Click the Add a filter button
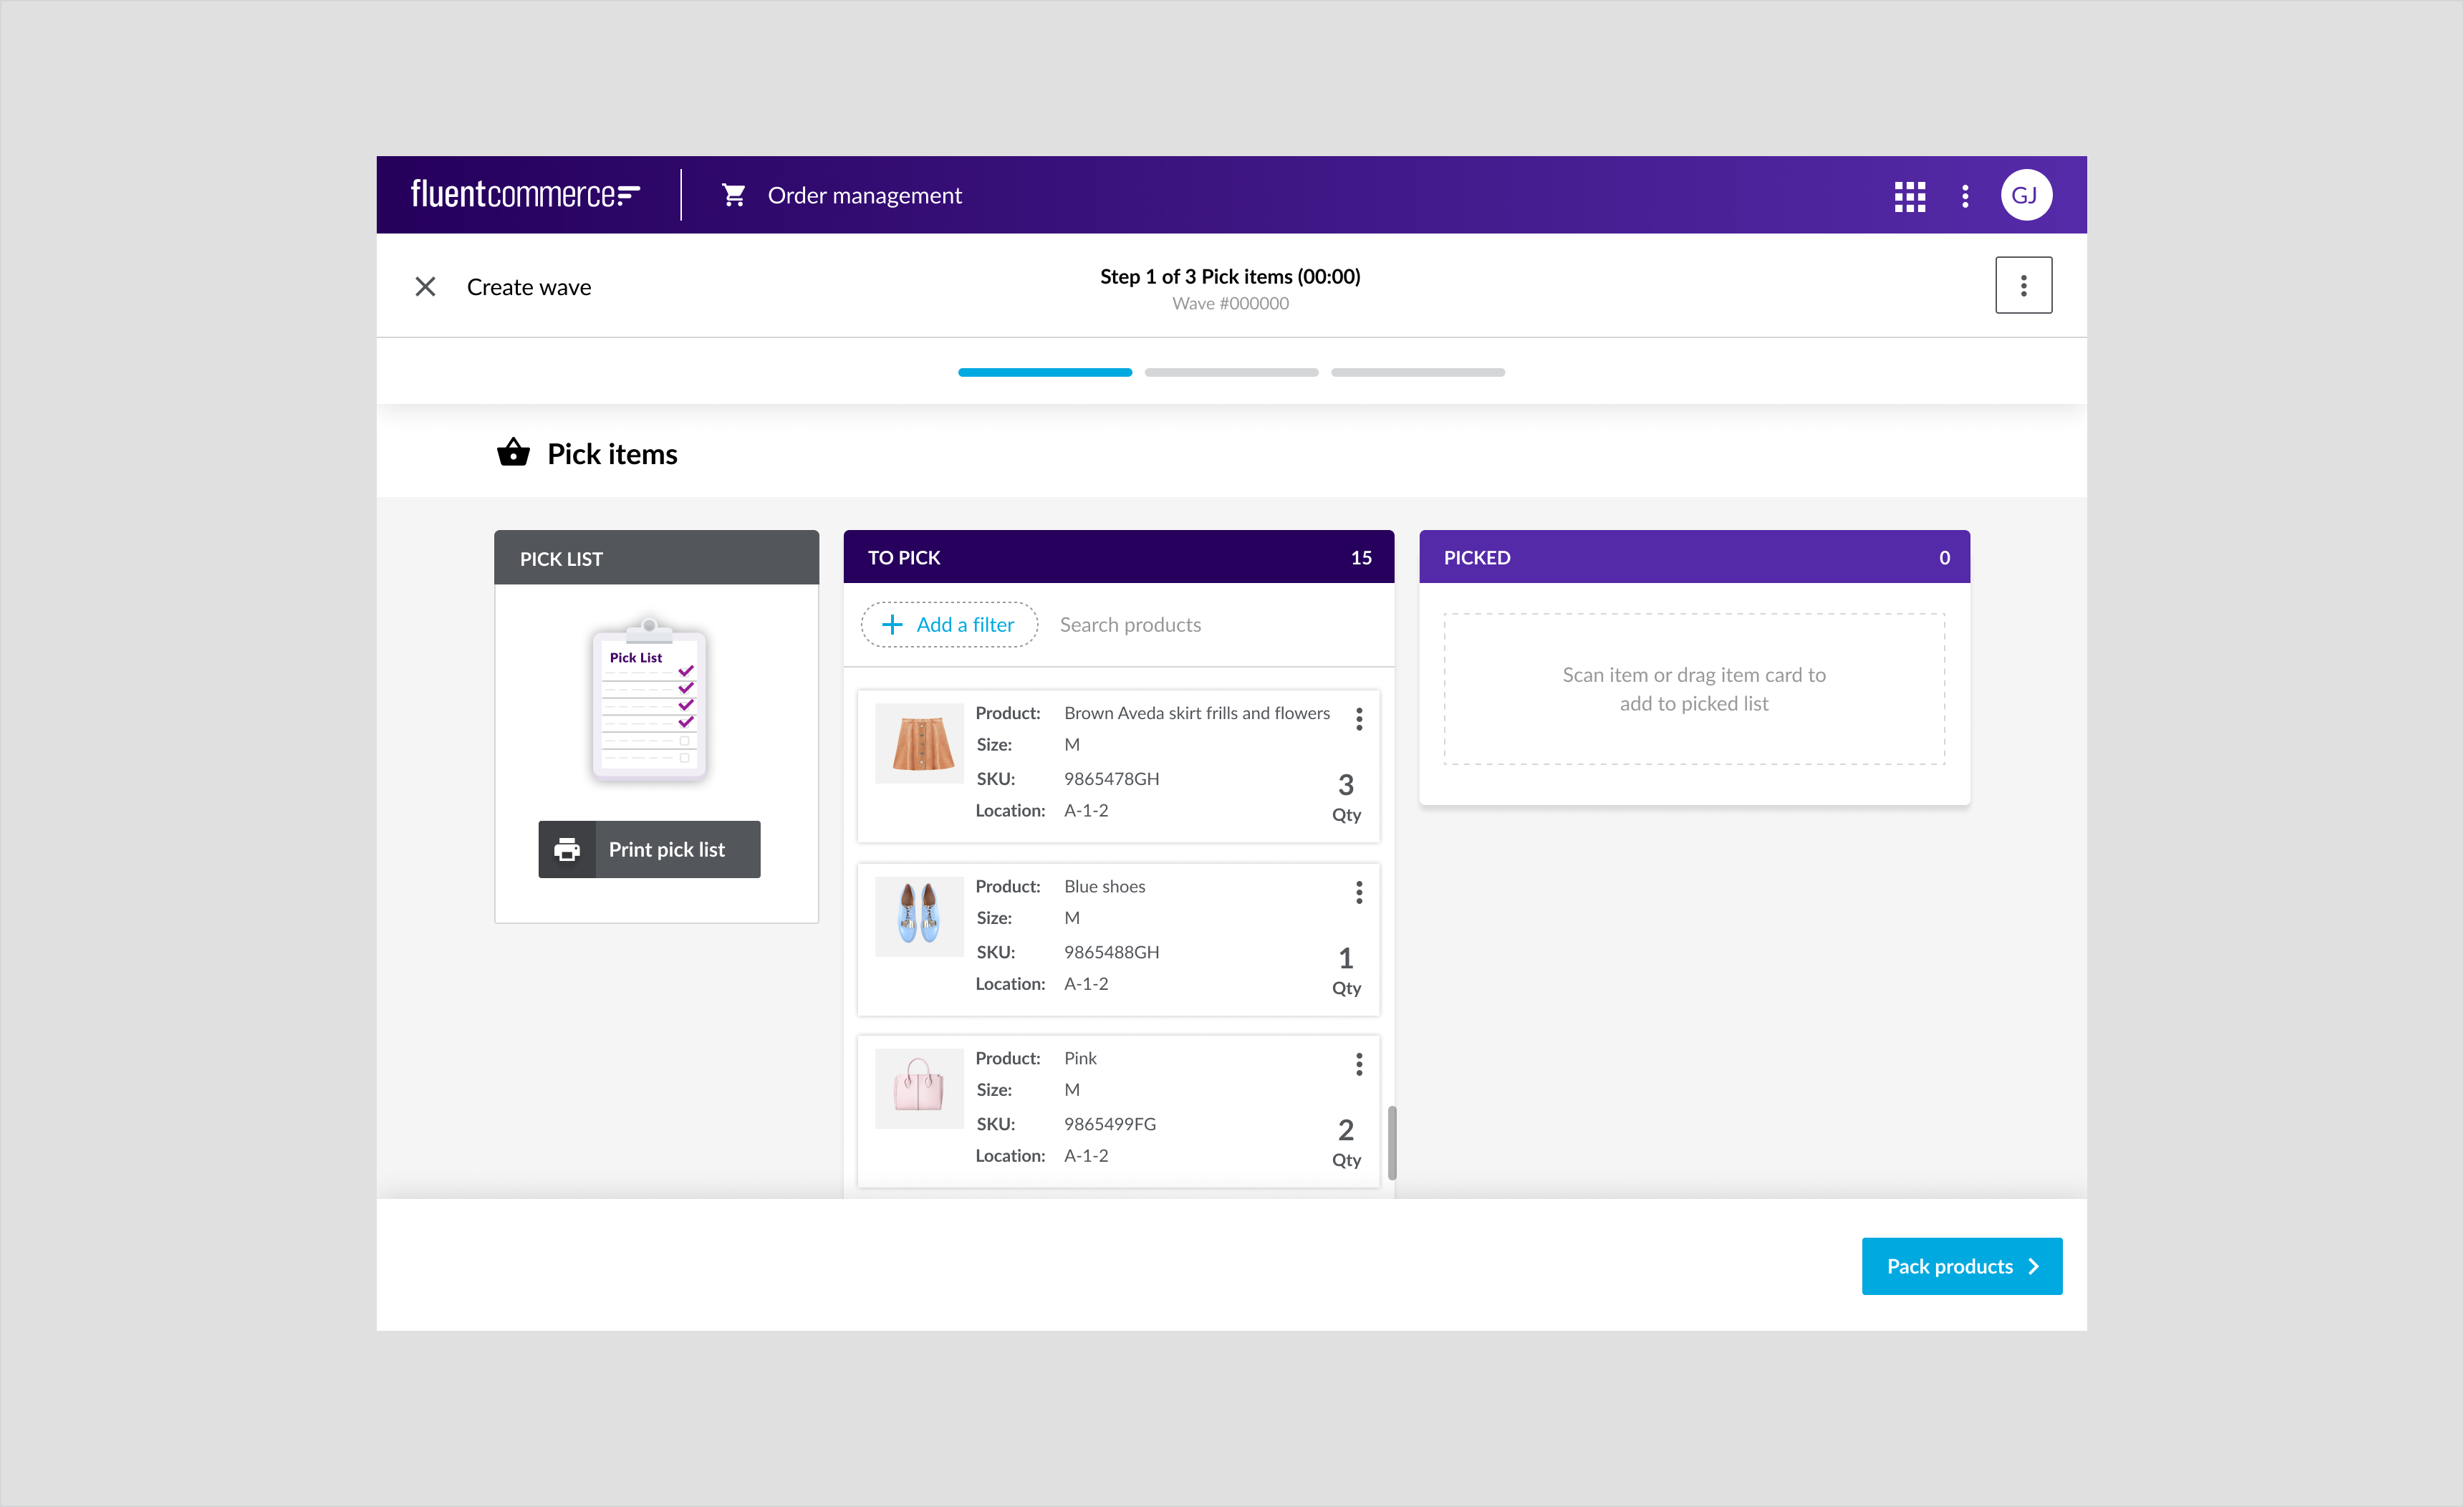Image resolution: width=2464 pixels, height=1507 pixels. pyautogui.click(x=949, y=625)
